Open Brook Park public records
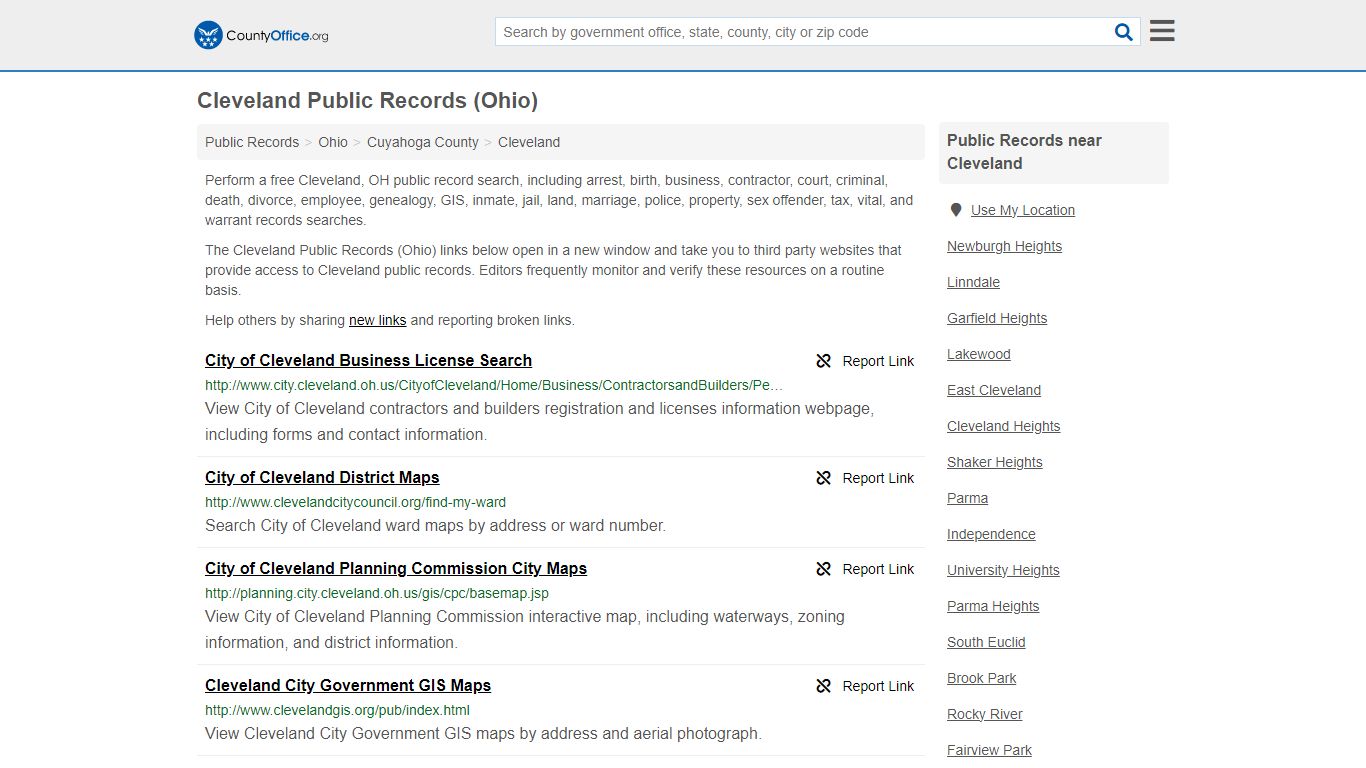This screenshot has width=1366, height=768. [x=981, y=678]
